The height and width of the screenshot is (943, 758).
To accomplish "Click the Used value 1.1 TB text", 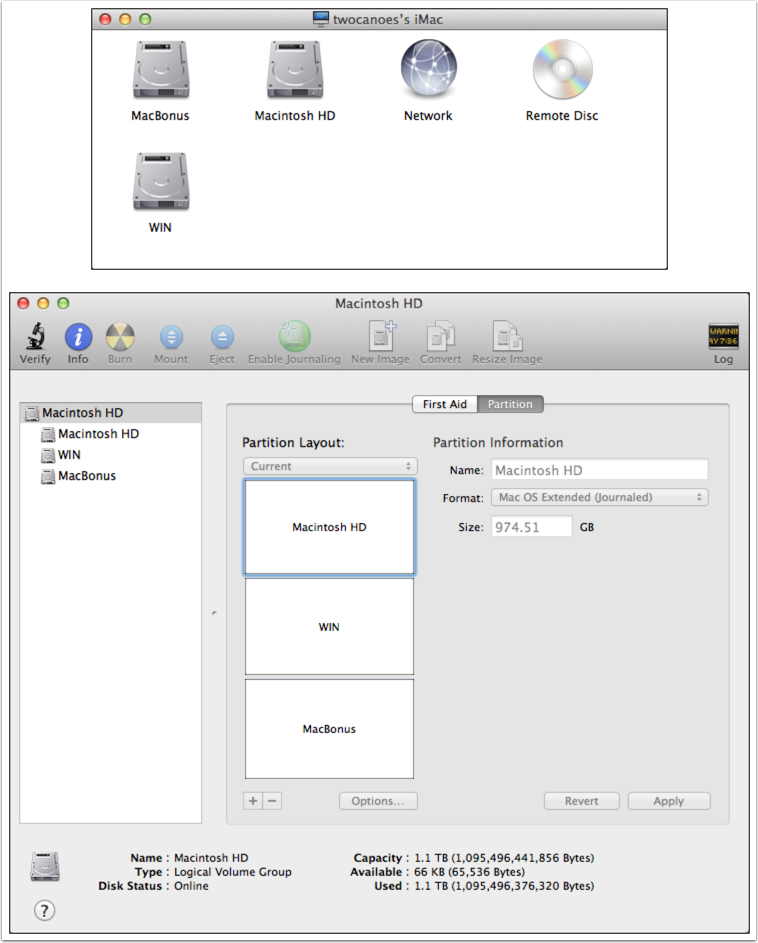I will 504,886.
